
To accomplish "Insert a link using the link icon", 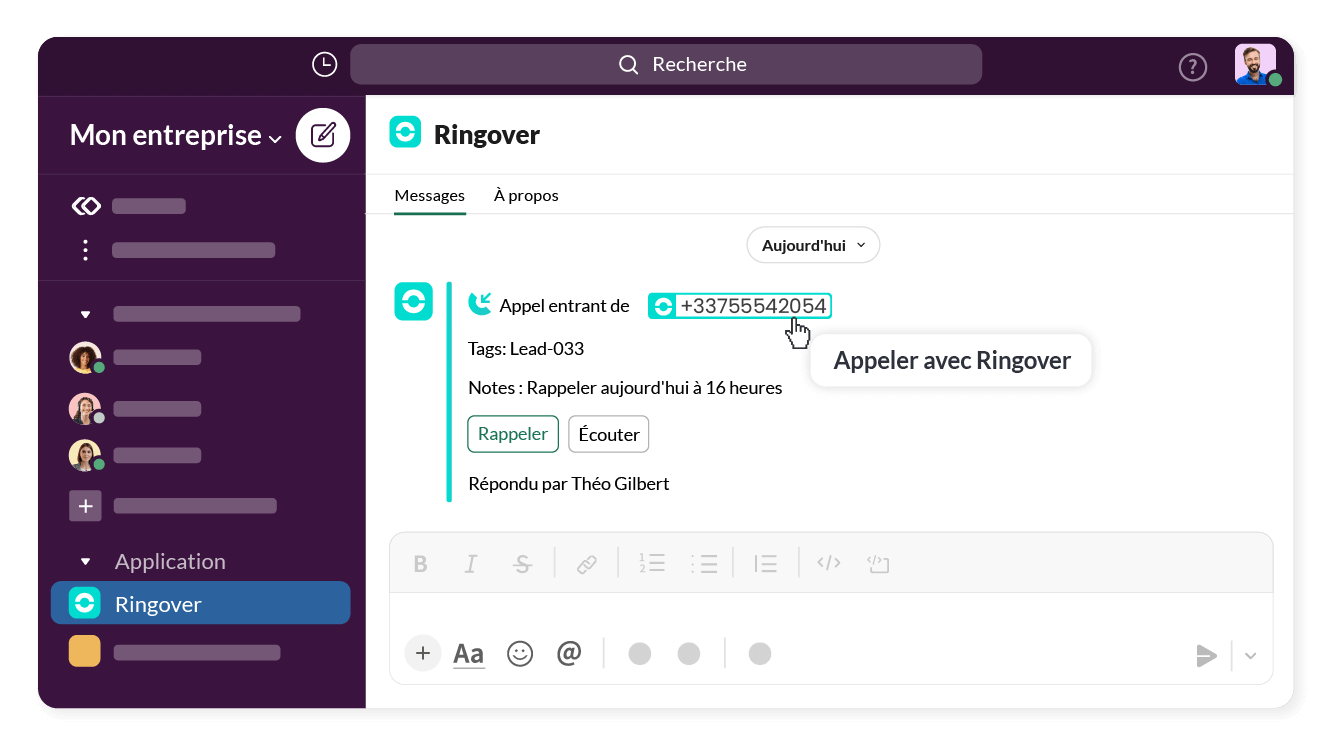I will point(587,564).
